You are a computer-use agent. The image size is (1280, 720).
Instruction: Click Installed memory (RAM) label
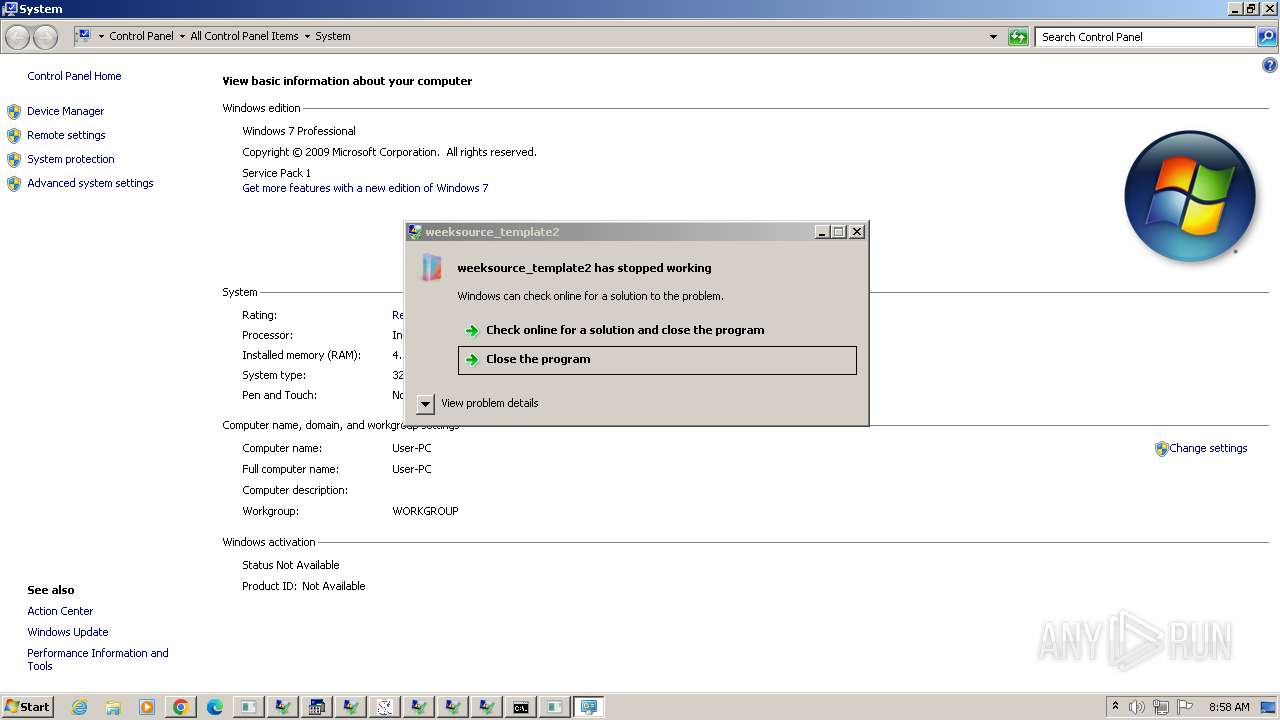301,355
